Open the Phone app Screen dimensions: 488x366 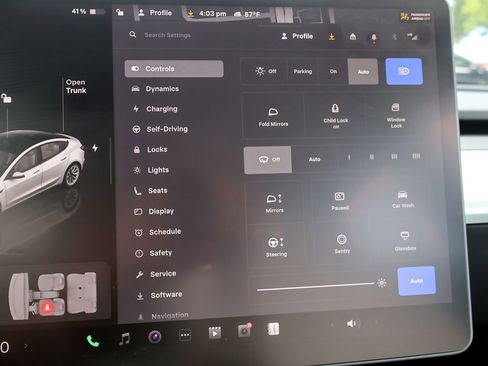pyautogui.click(x=93, y=341)
